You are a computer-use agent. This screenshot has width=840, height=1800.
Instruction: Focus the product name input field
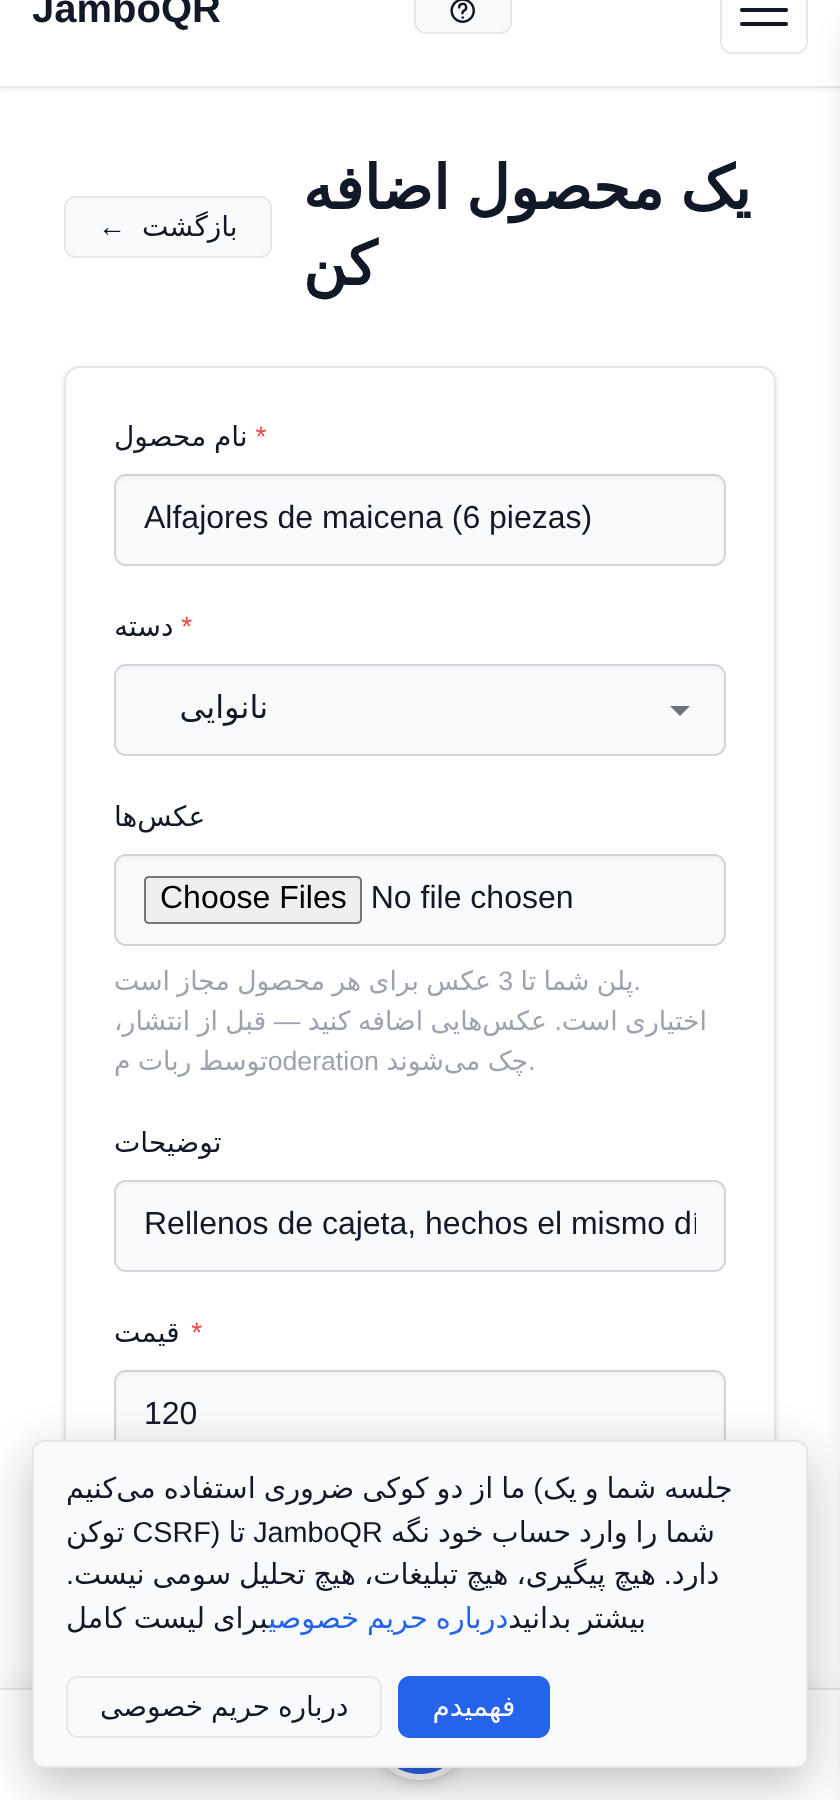(420, 520)
